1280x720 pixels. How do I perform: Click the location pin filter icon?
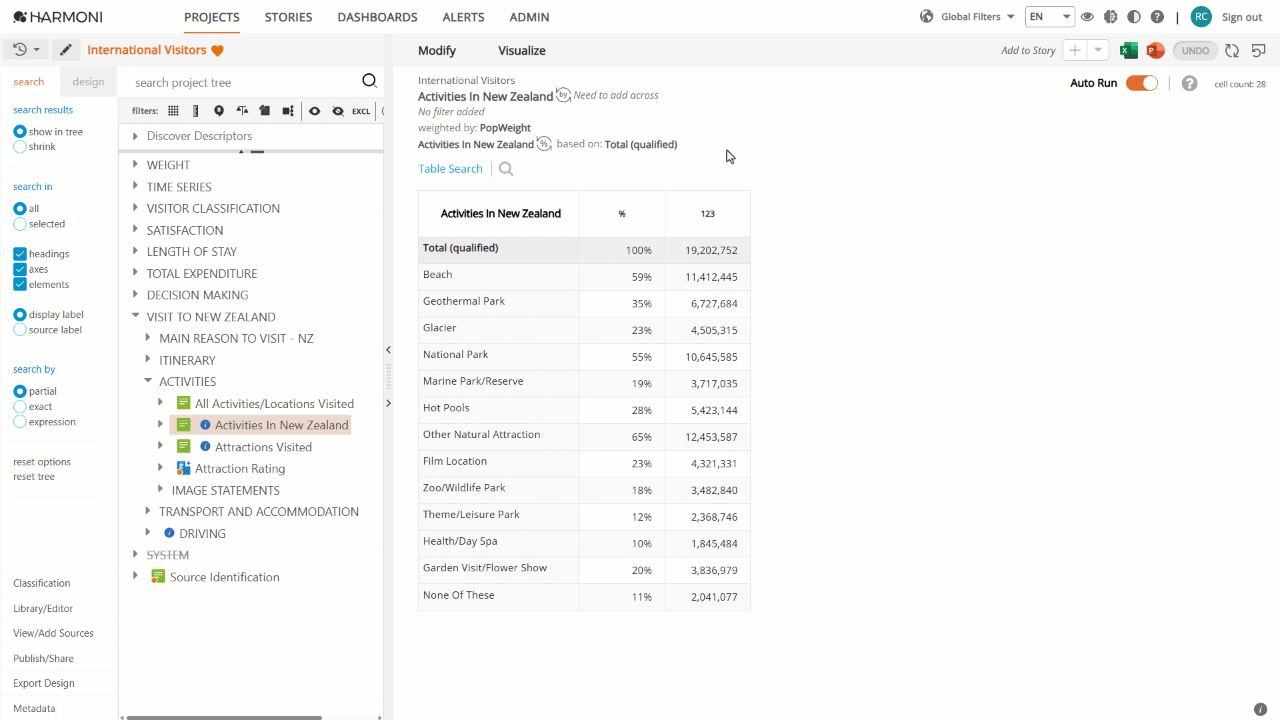tap(219, 111)
